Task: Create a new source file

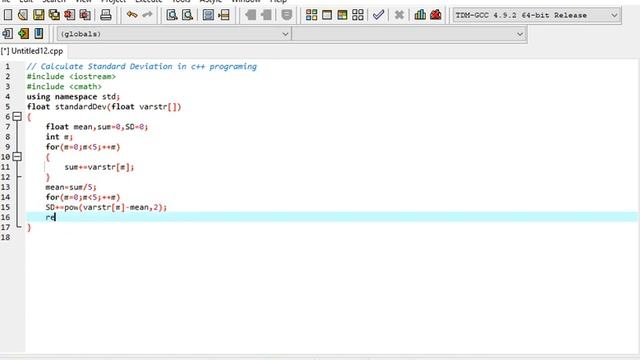Action: 8,15
